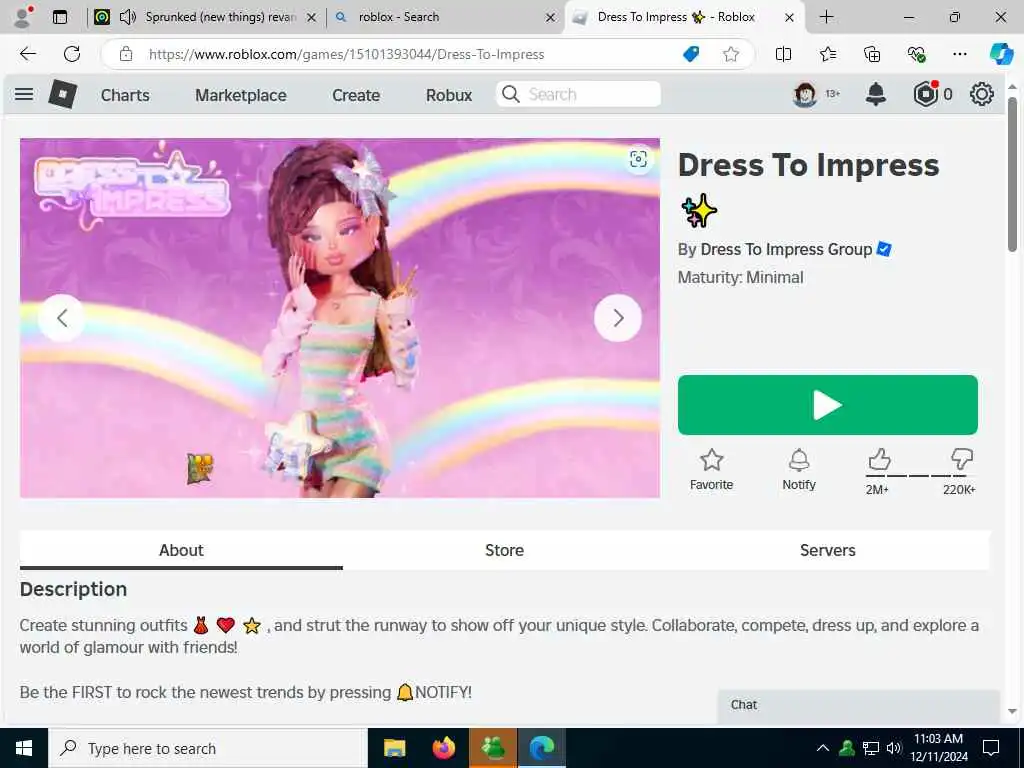Open browser essentials heart icon
This screenshot has height=768, width=1024.
(916, 54)
